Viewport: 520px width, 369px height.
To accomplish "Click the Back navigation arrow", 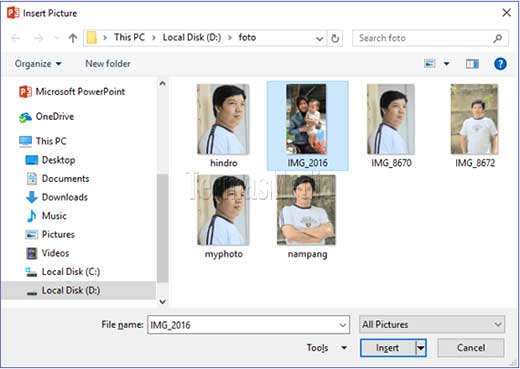I will click(x=15, y=38).
